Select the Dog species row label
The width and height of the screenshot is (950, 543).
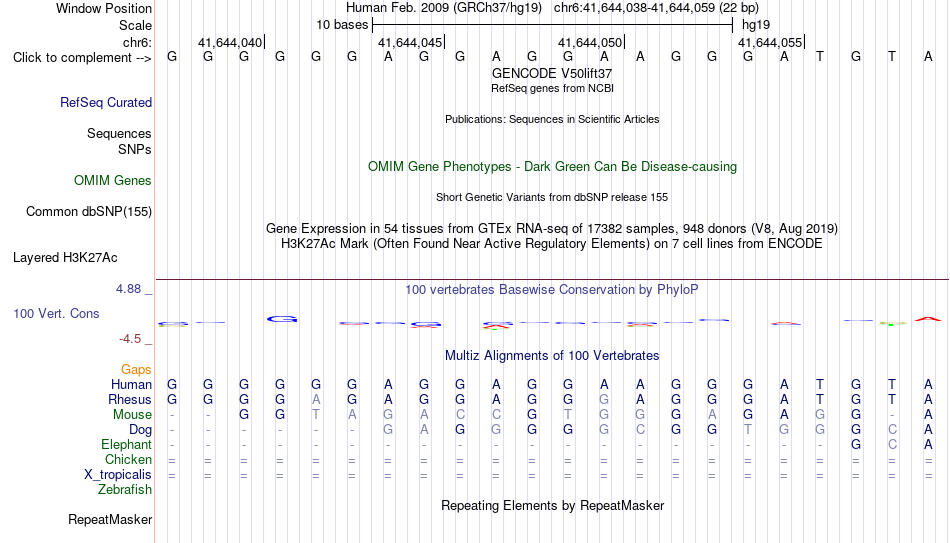point(140,430)
